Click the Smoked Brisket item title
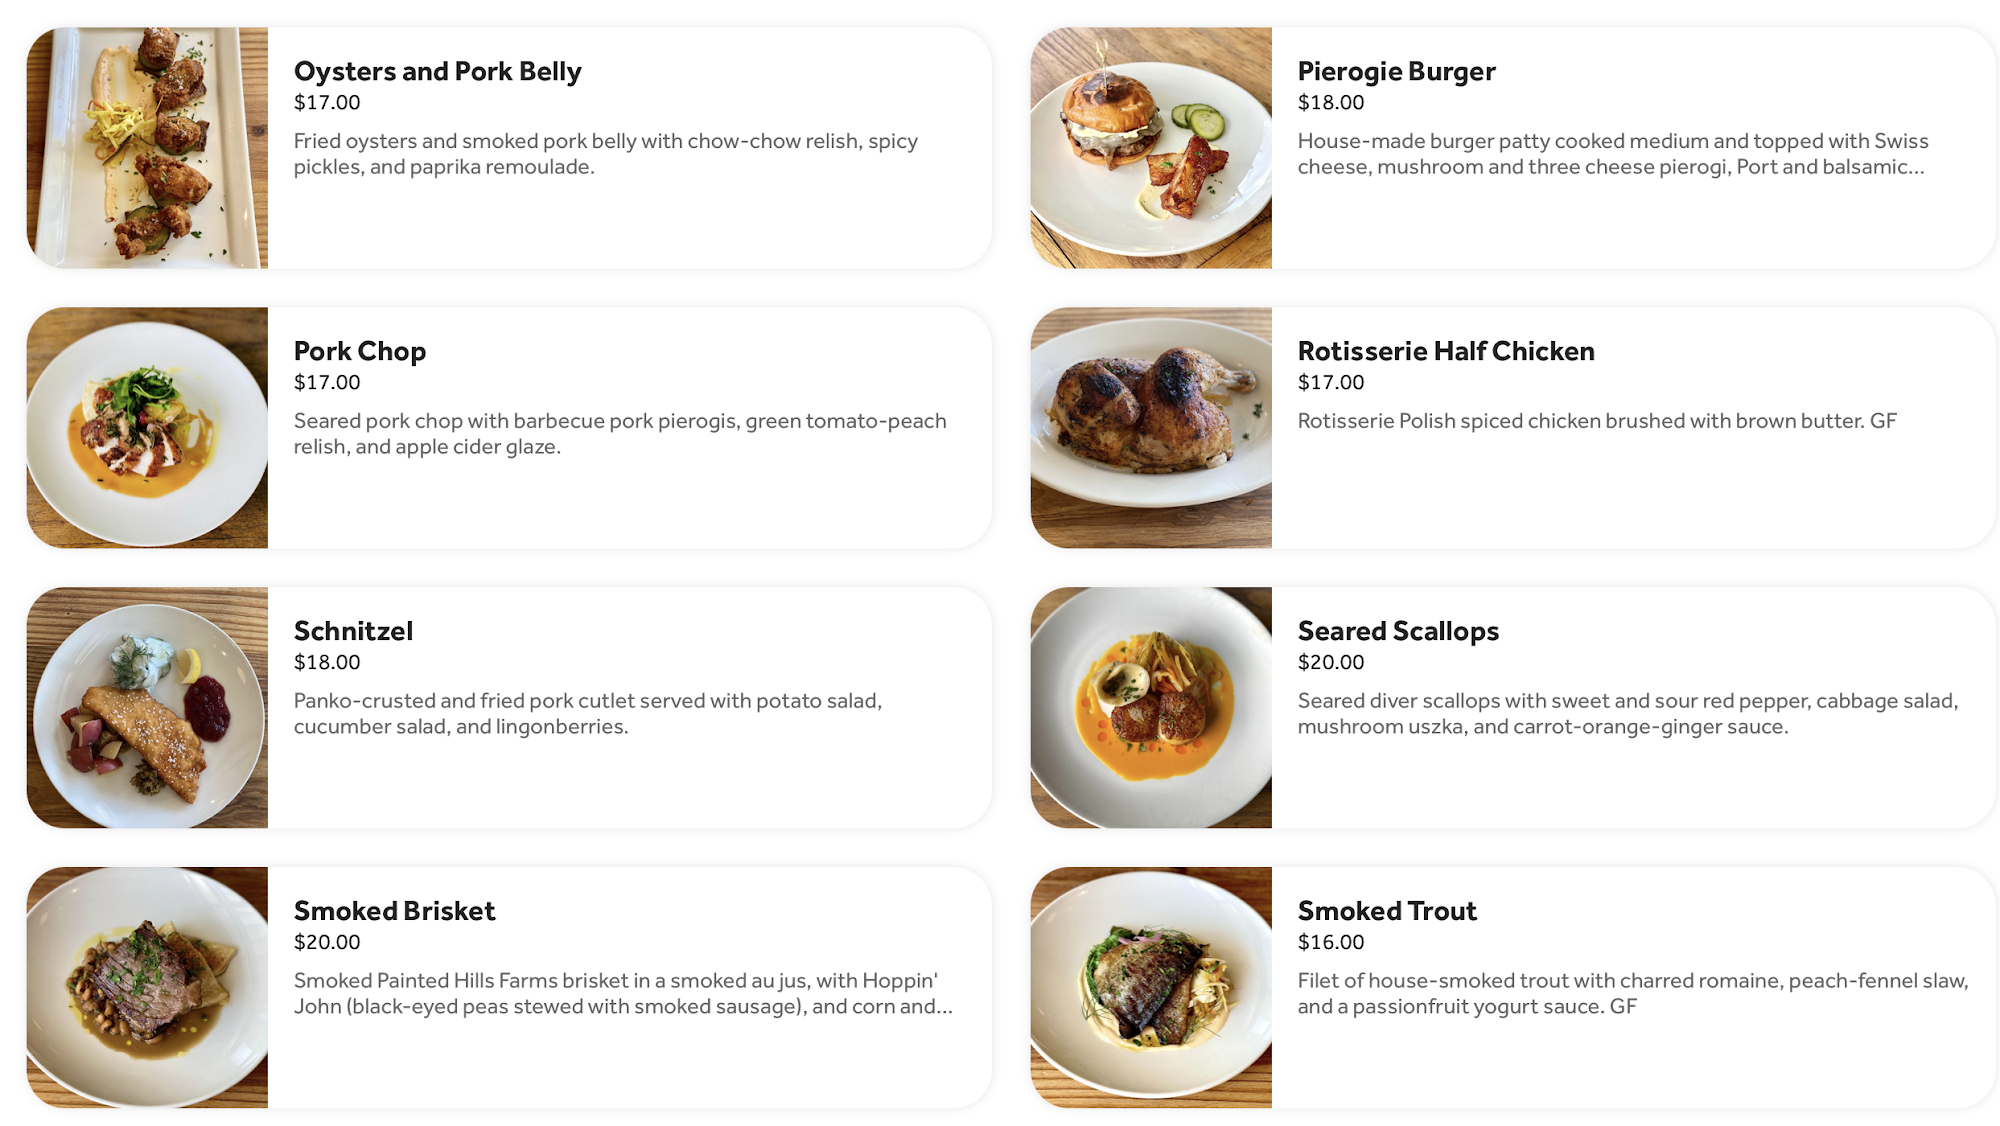This screenshot has width=2000, height=1126. (394, 912)
